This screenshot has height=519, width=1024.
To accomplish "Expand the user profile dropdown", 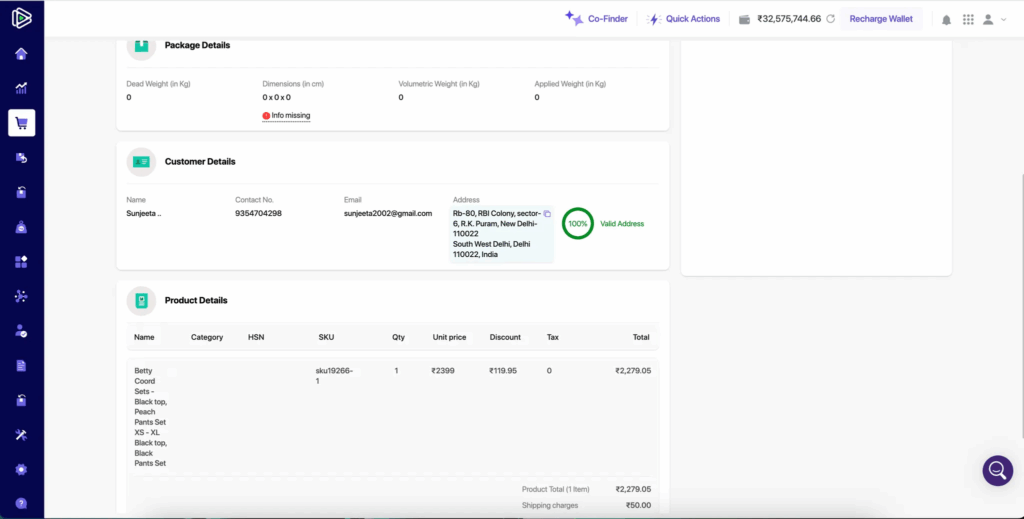I will pos(994,19).
